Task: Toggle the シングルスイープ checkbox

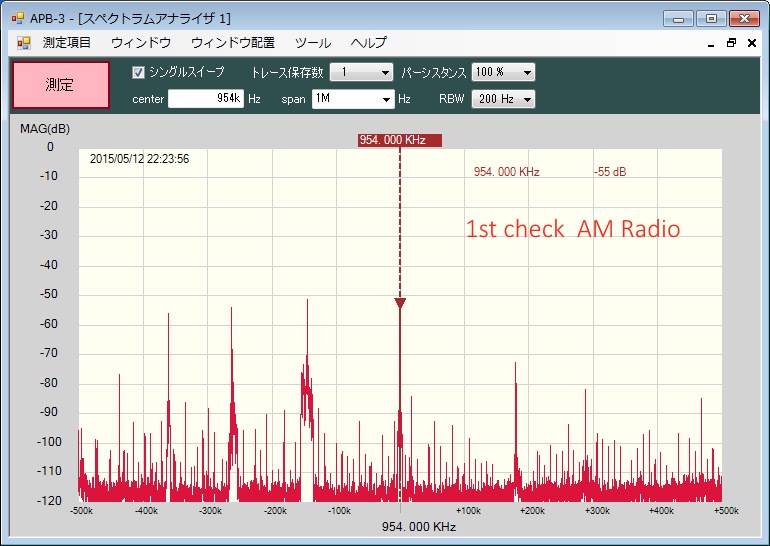Action: click(x=138, y=73)
